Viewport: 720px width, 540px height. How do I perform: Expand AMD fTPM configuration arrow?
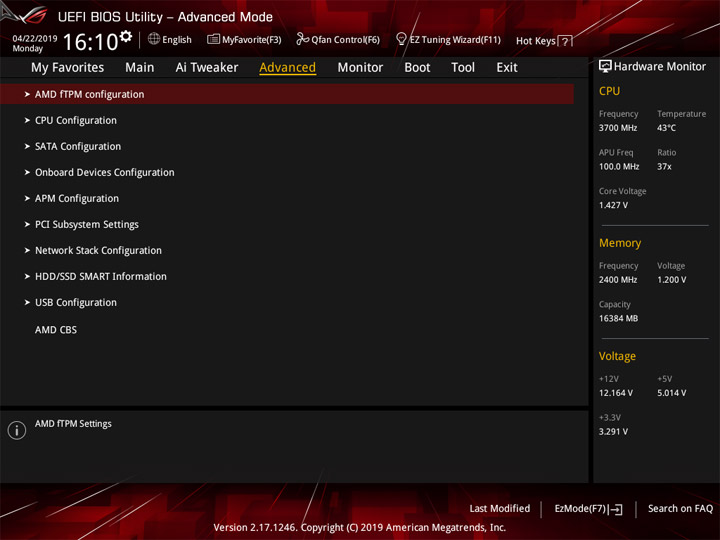pyautogui.click(x=27, y=94)
